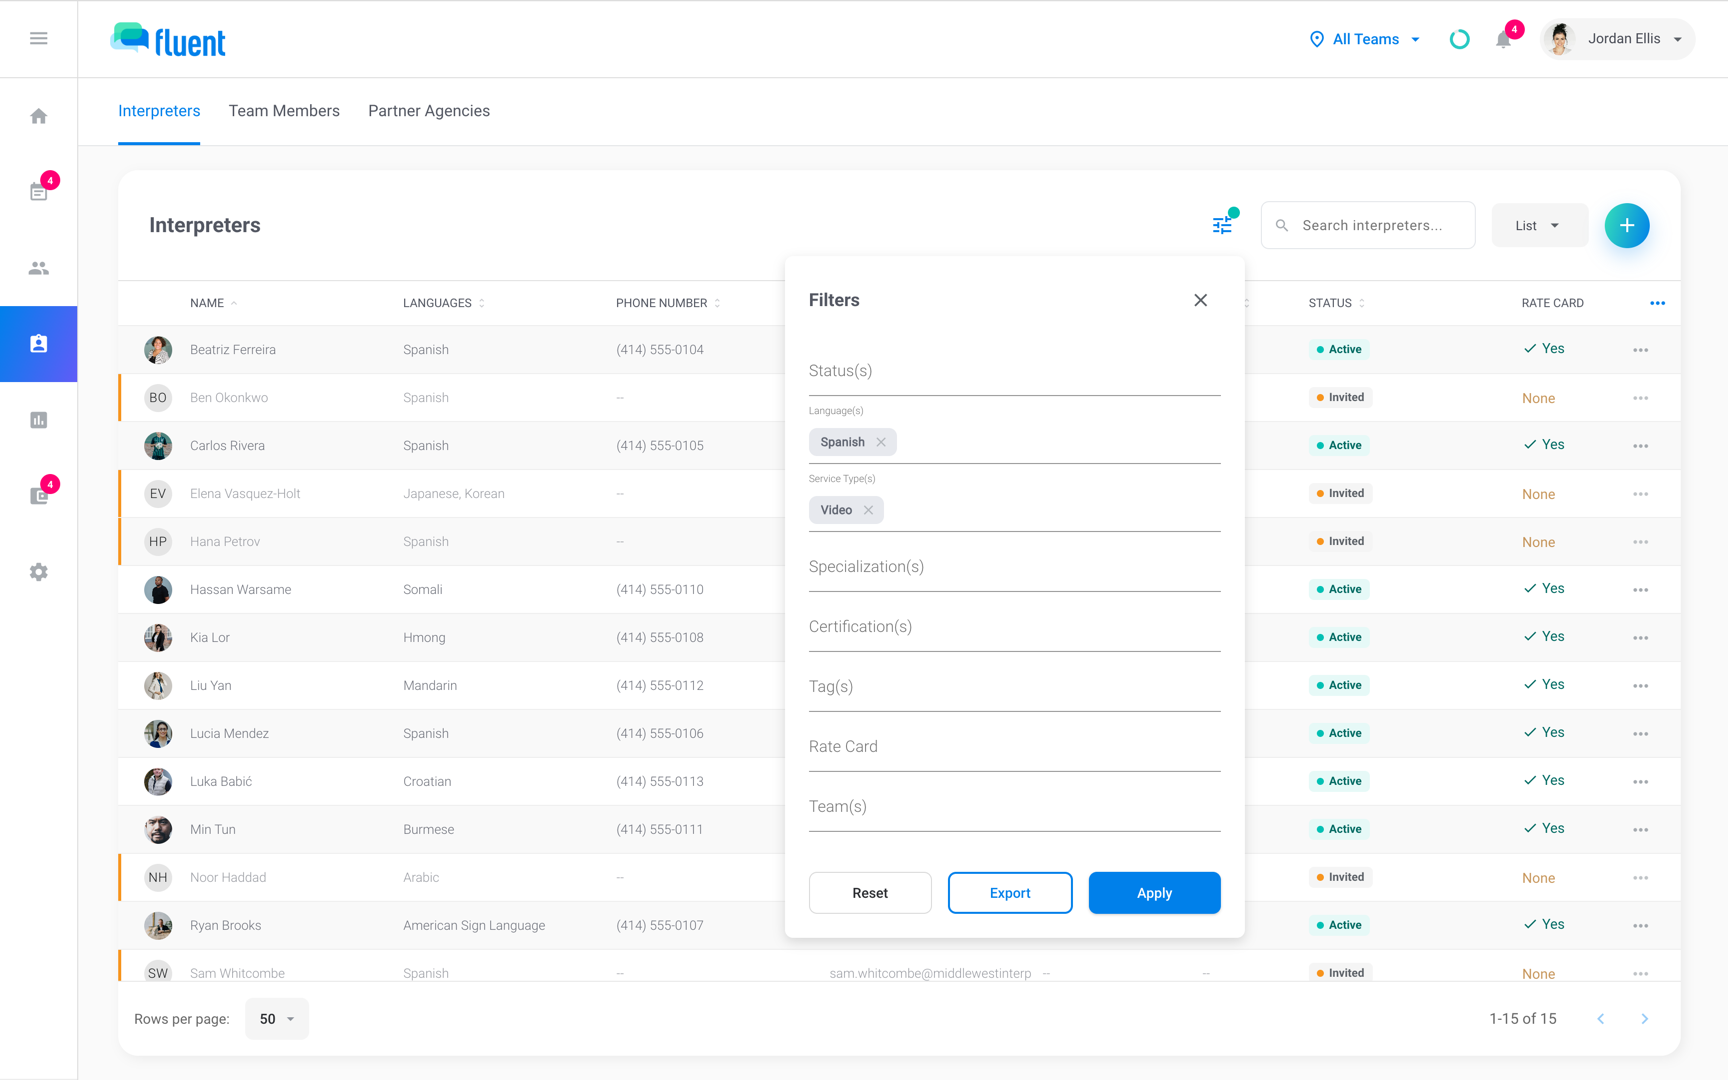Open All Teams dropdown

[x=1365, y=39]
